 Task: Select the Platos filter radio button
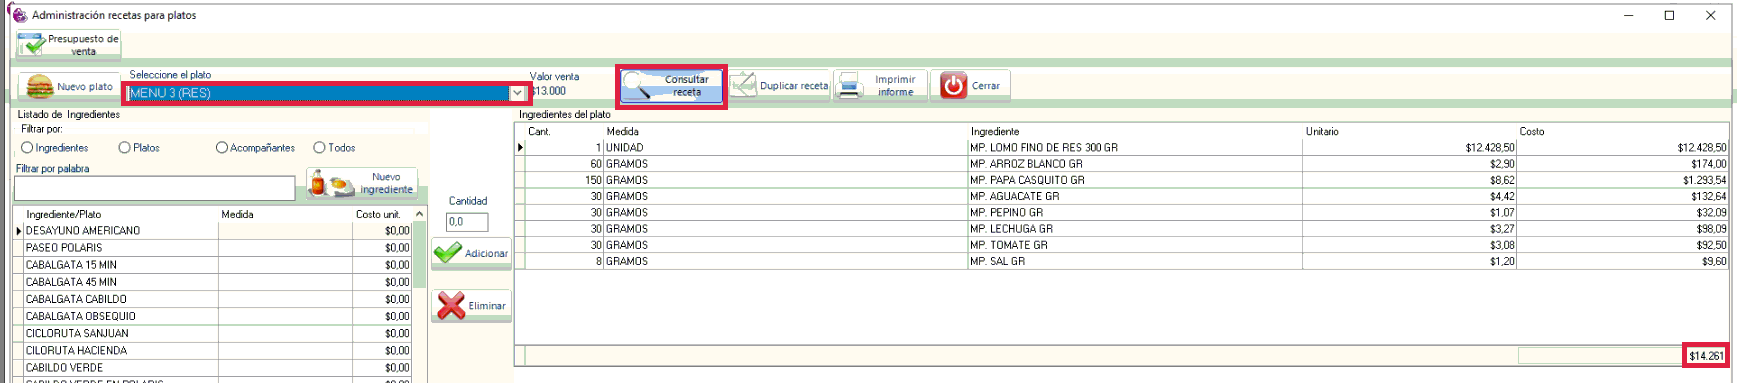[x=124, y=148]
